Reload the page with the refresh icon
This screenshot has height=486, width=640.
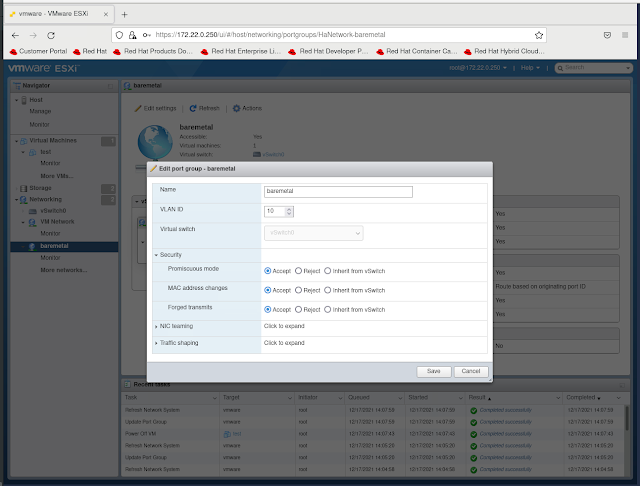pos(51,36)
